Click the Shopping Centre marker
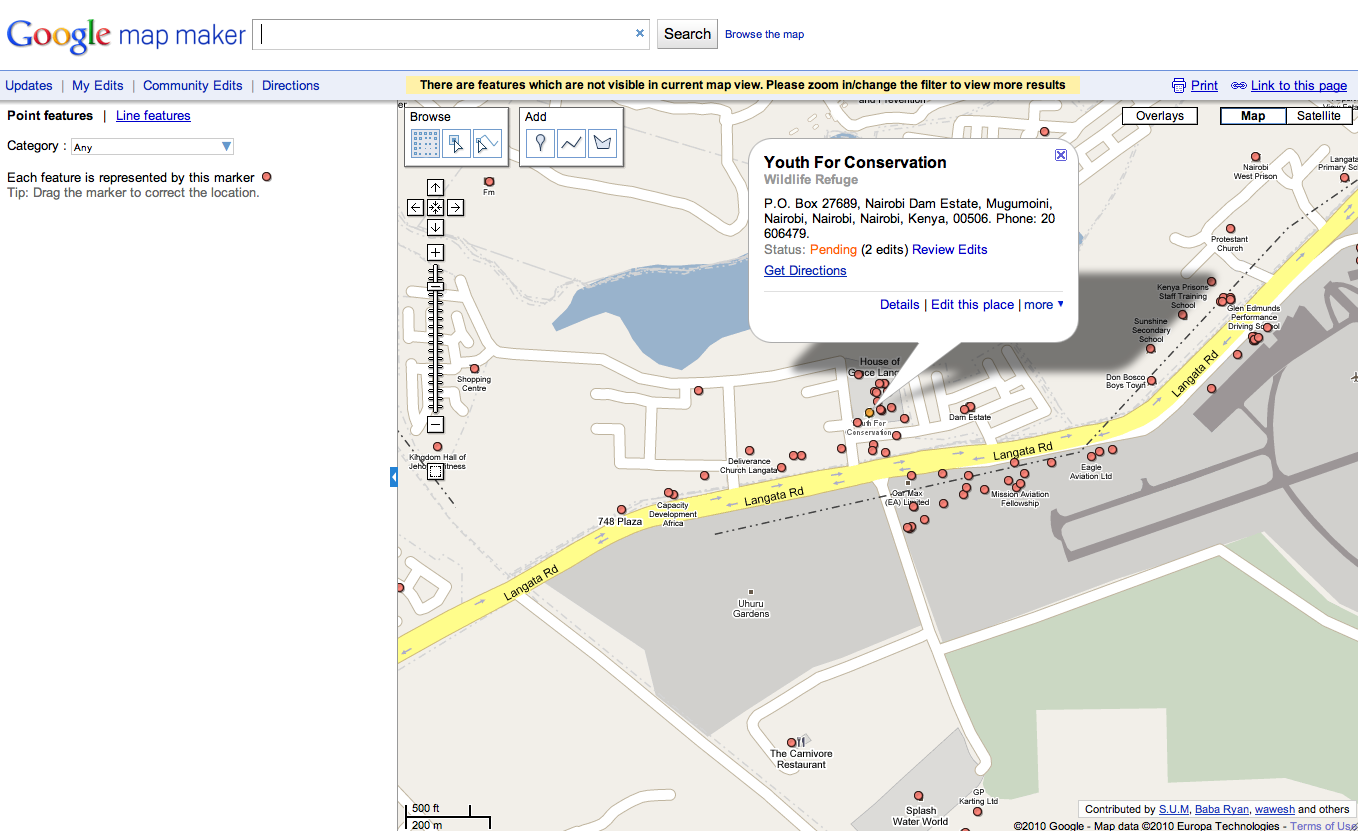Image resolution: width=1358 pixels, height=831 pixels. coord(474,368)
